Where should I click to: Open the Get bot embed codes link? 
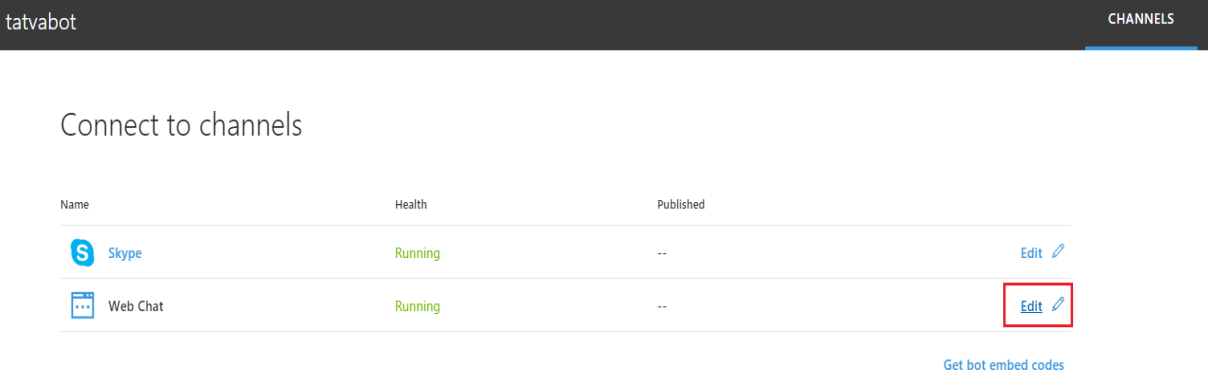(1004, 365)
